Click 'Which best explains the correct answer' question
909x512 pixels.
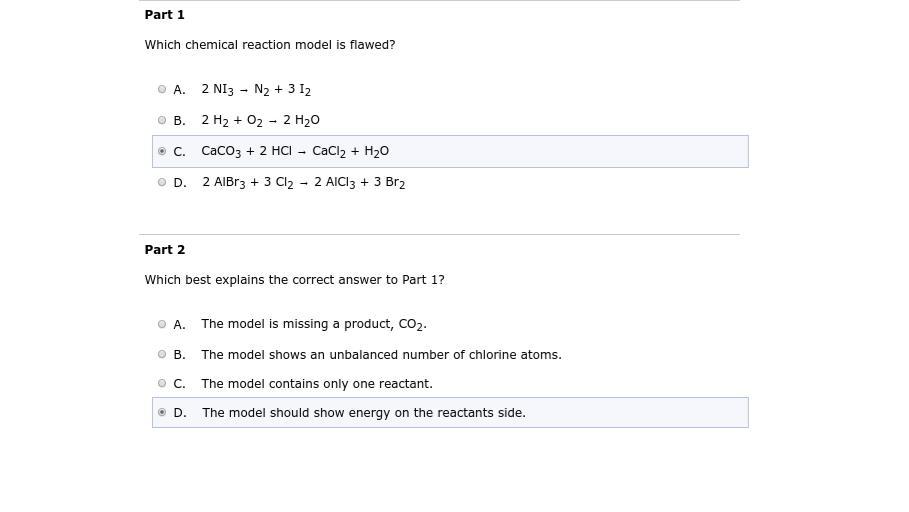tap(294, 280)
